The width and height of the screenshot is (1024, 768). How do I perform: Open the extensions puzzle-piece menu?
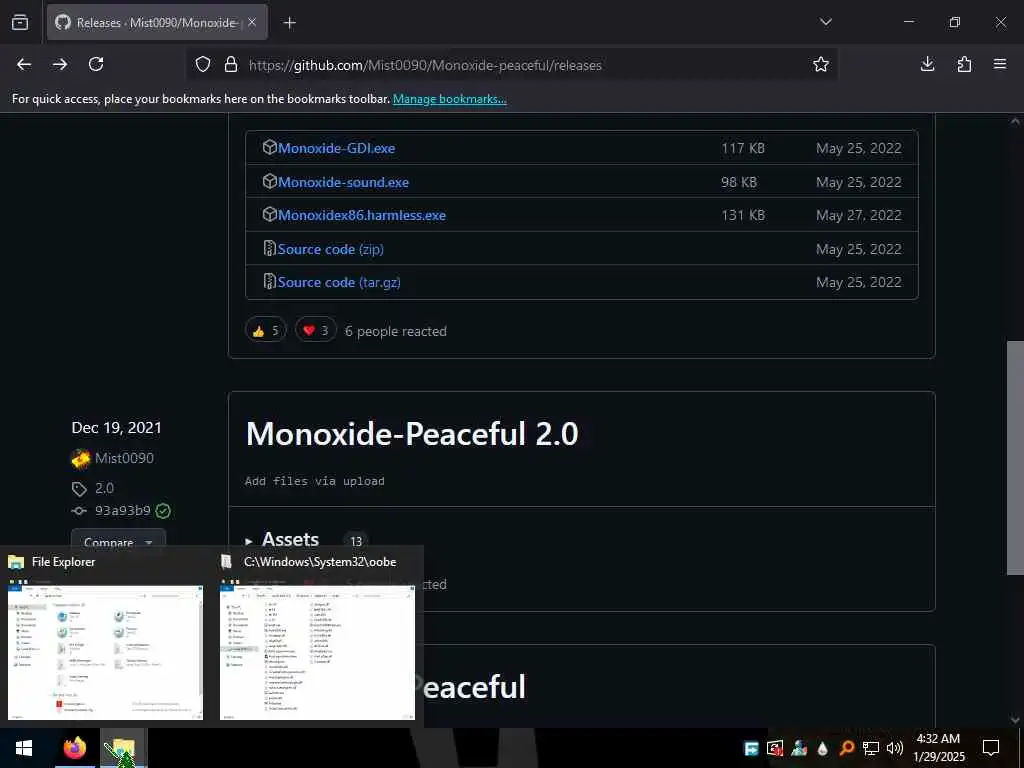(964, 64)
